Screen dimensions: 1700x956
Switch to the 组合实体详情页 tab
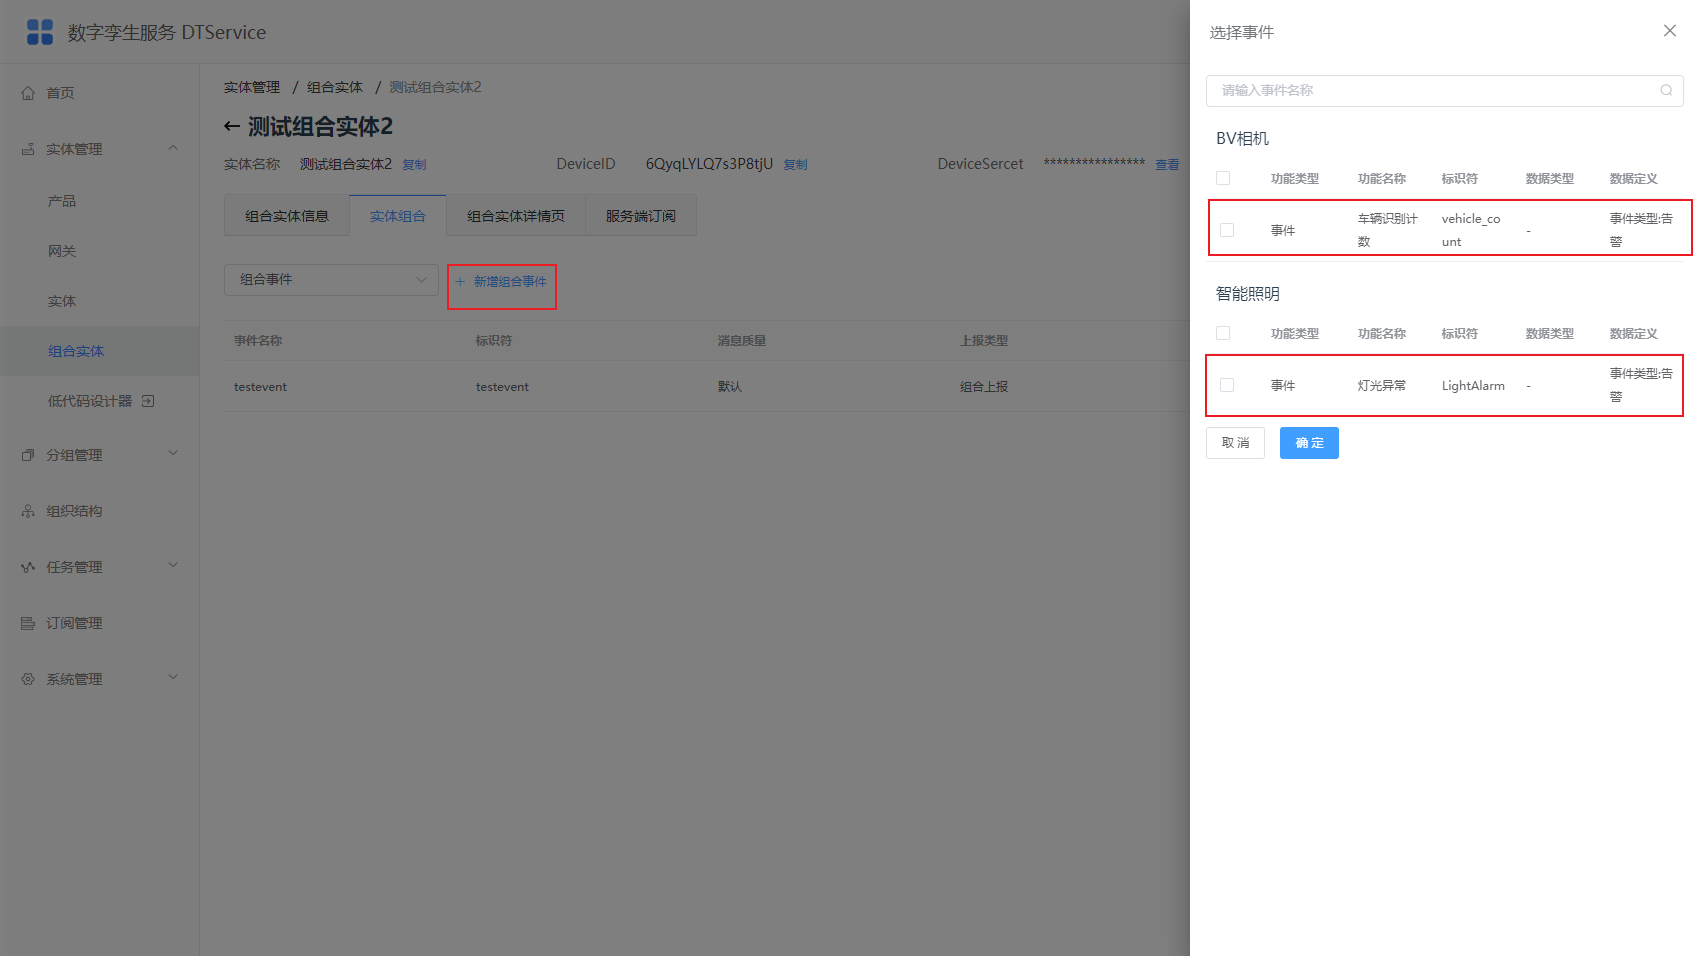516,216
